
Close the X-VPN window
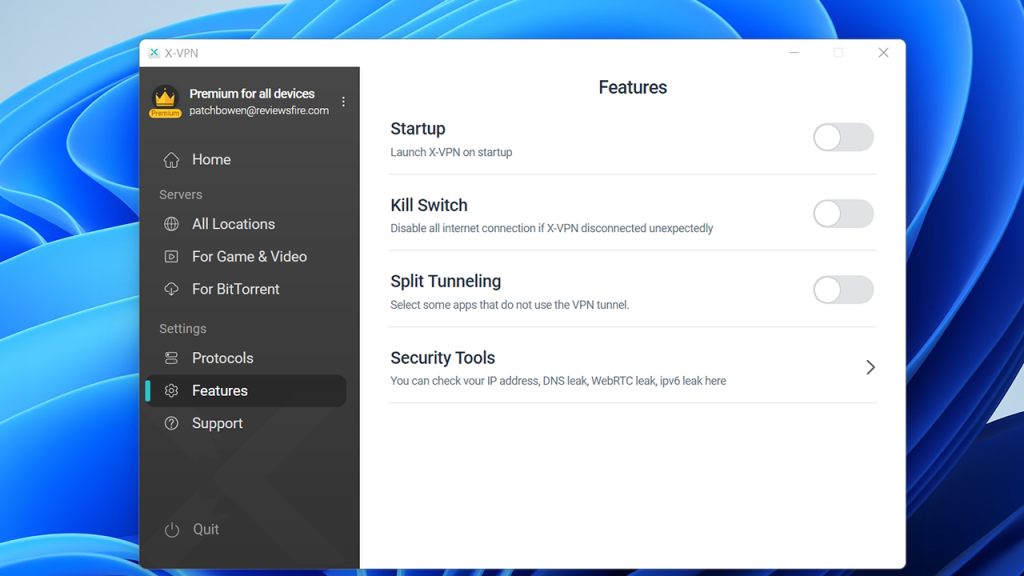[884, 53]
